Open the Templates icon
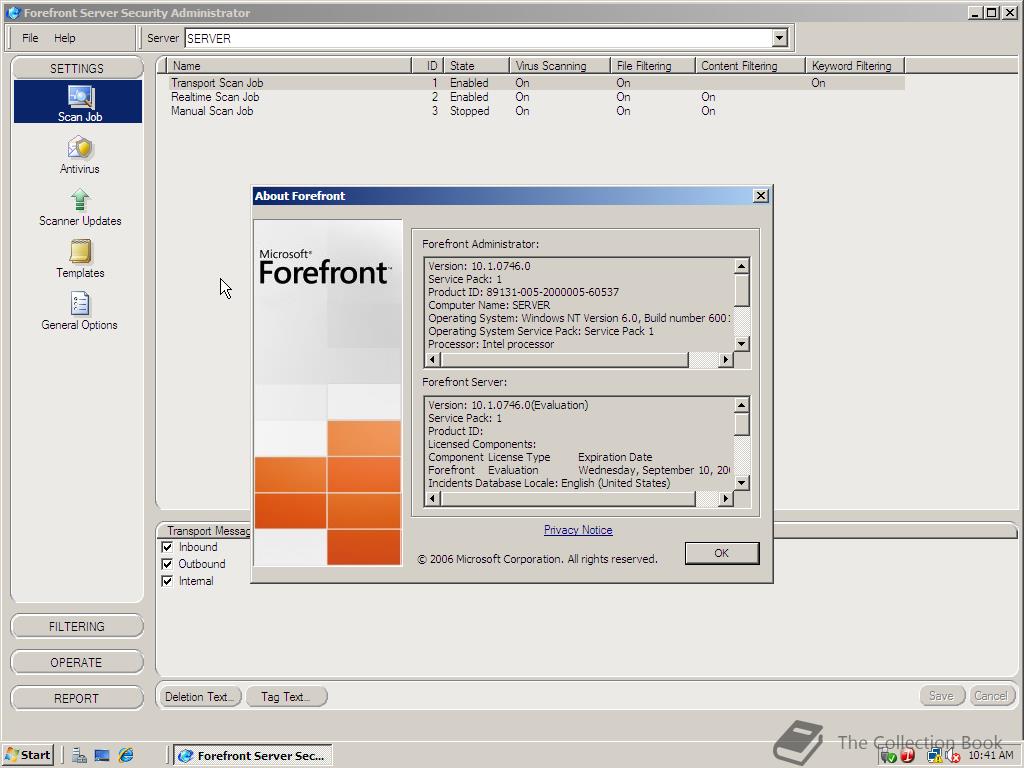 (80, 259)
